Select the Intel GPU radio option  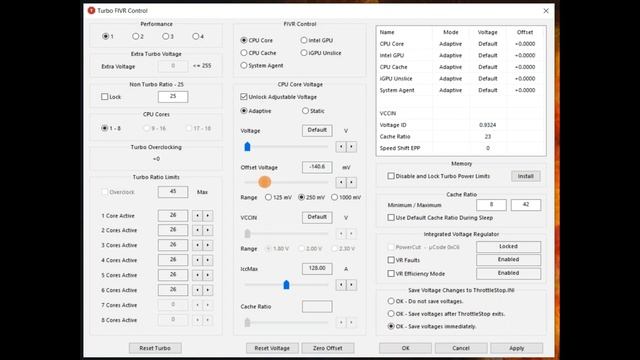point(304,40)
